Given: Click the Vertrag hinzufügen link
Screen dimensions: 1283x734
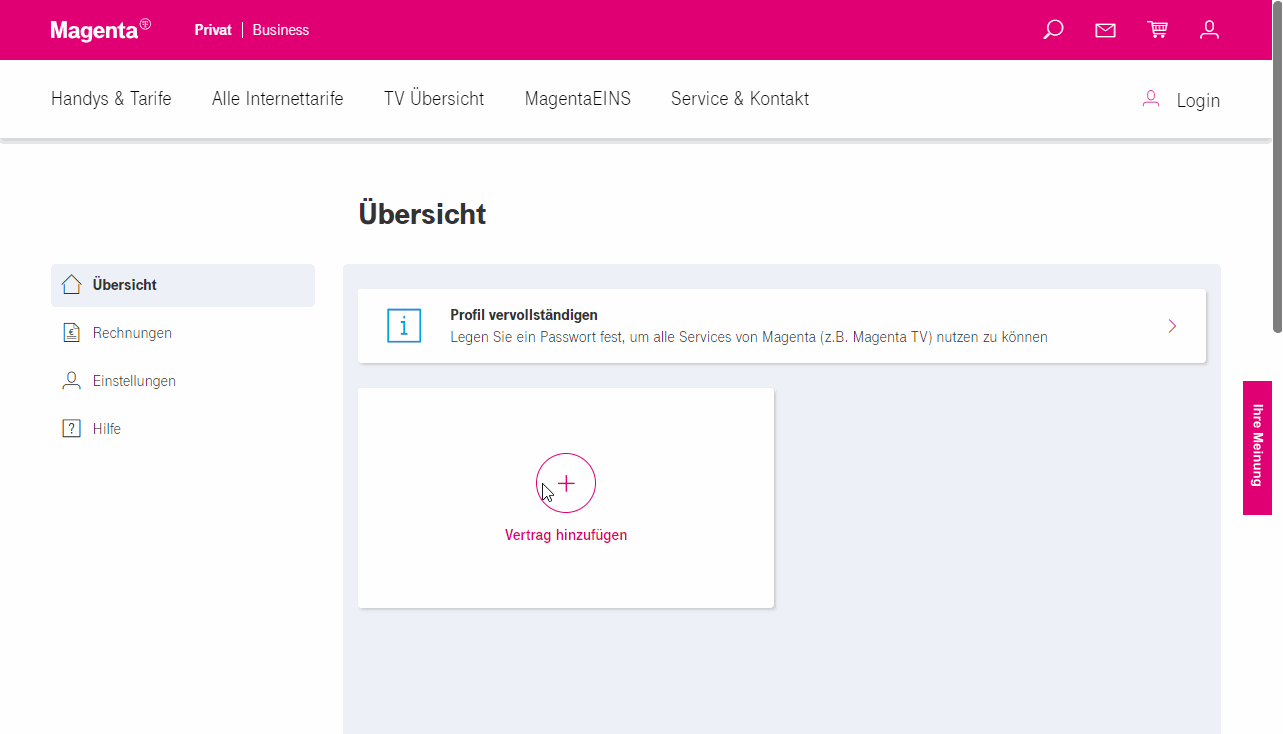Looking at the screenshot, I should click(566, 534).
